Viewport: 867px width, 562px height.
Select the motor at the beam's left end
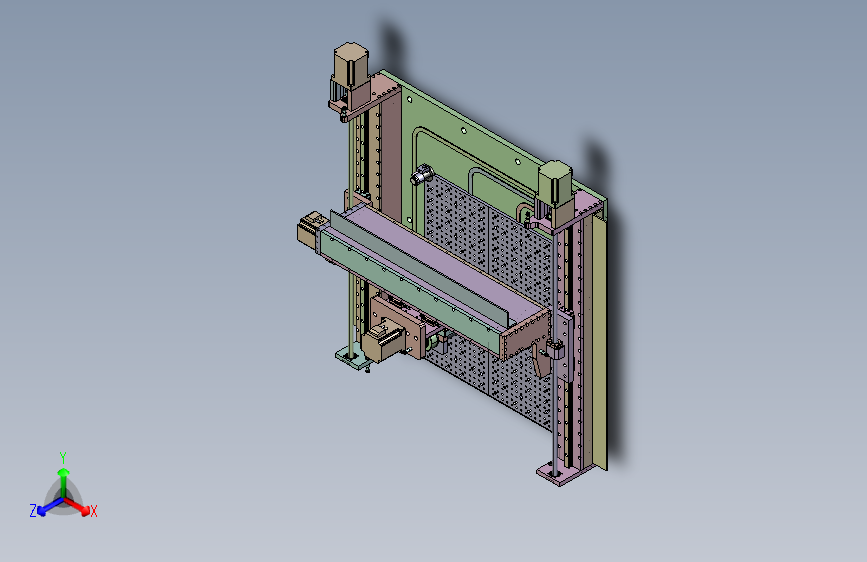pyautogui.click(x=311, y=229)
